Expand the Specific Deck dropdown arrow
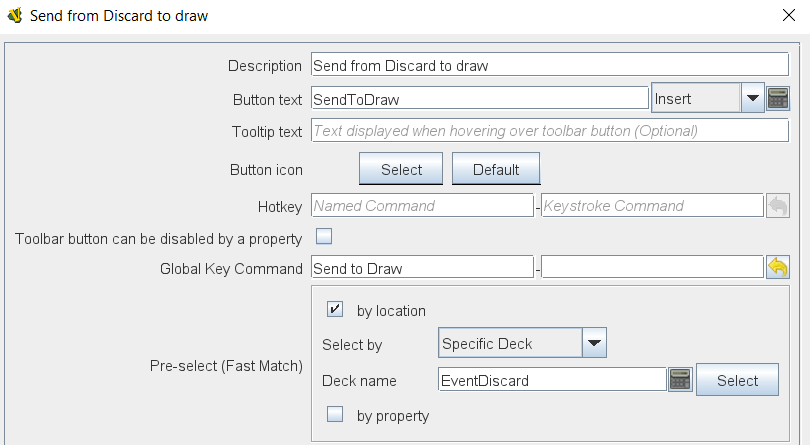The image size is (810, 445). tap(594, 343)
